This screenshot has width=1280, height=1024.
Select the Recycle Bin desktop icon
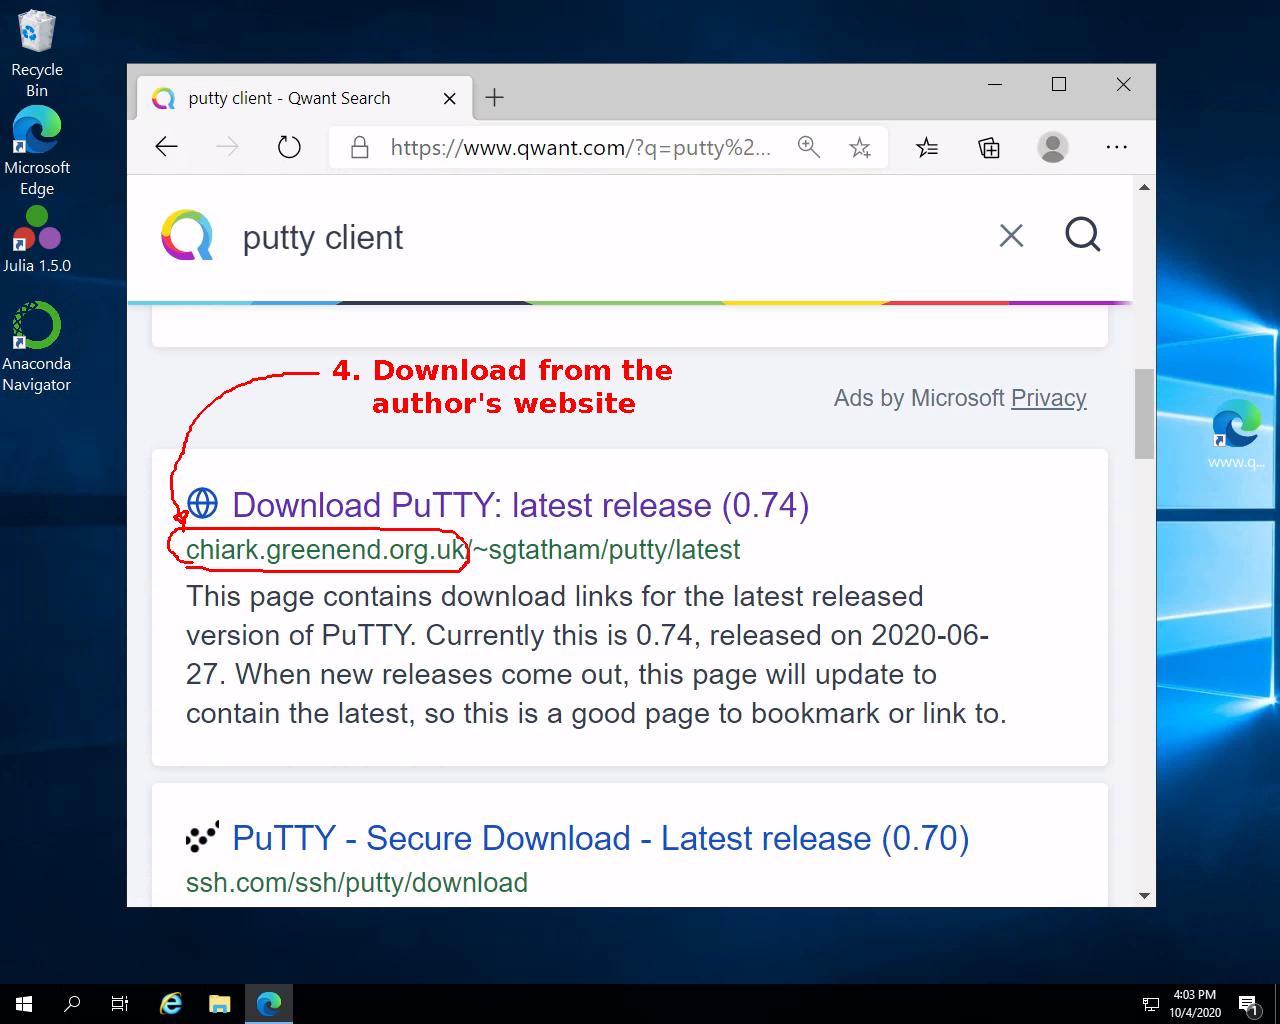tap(37, 53)
